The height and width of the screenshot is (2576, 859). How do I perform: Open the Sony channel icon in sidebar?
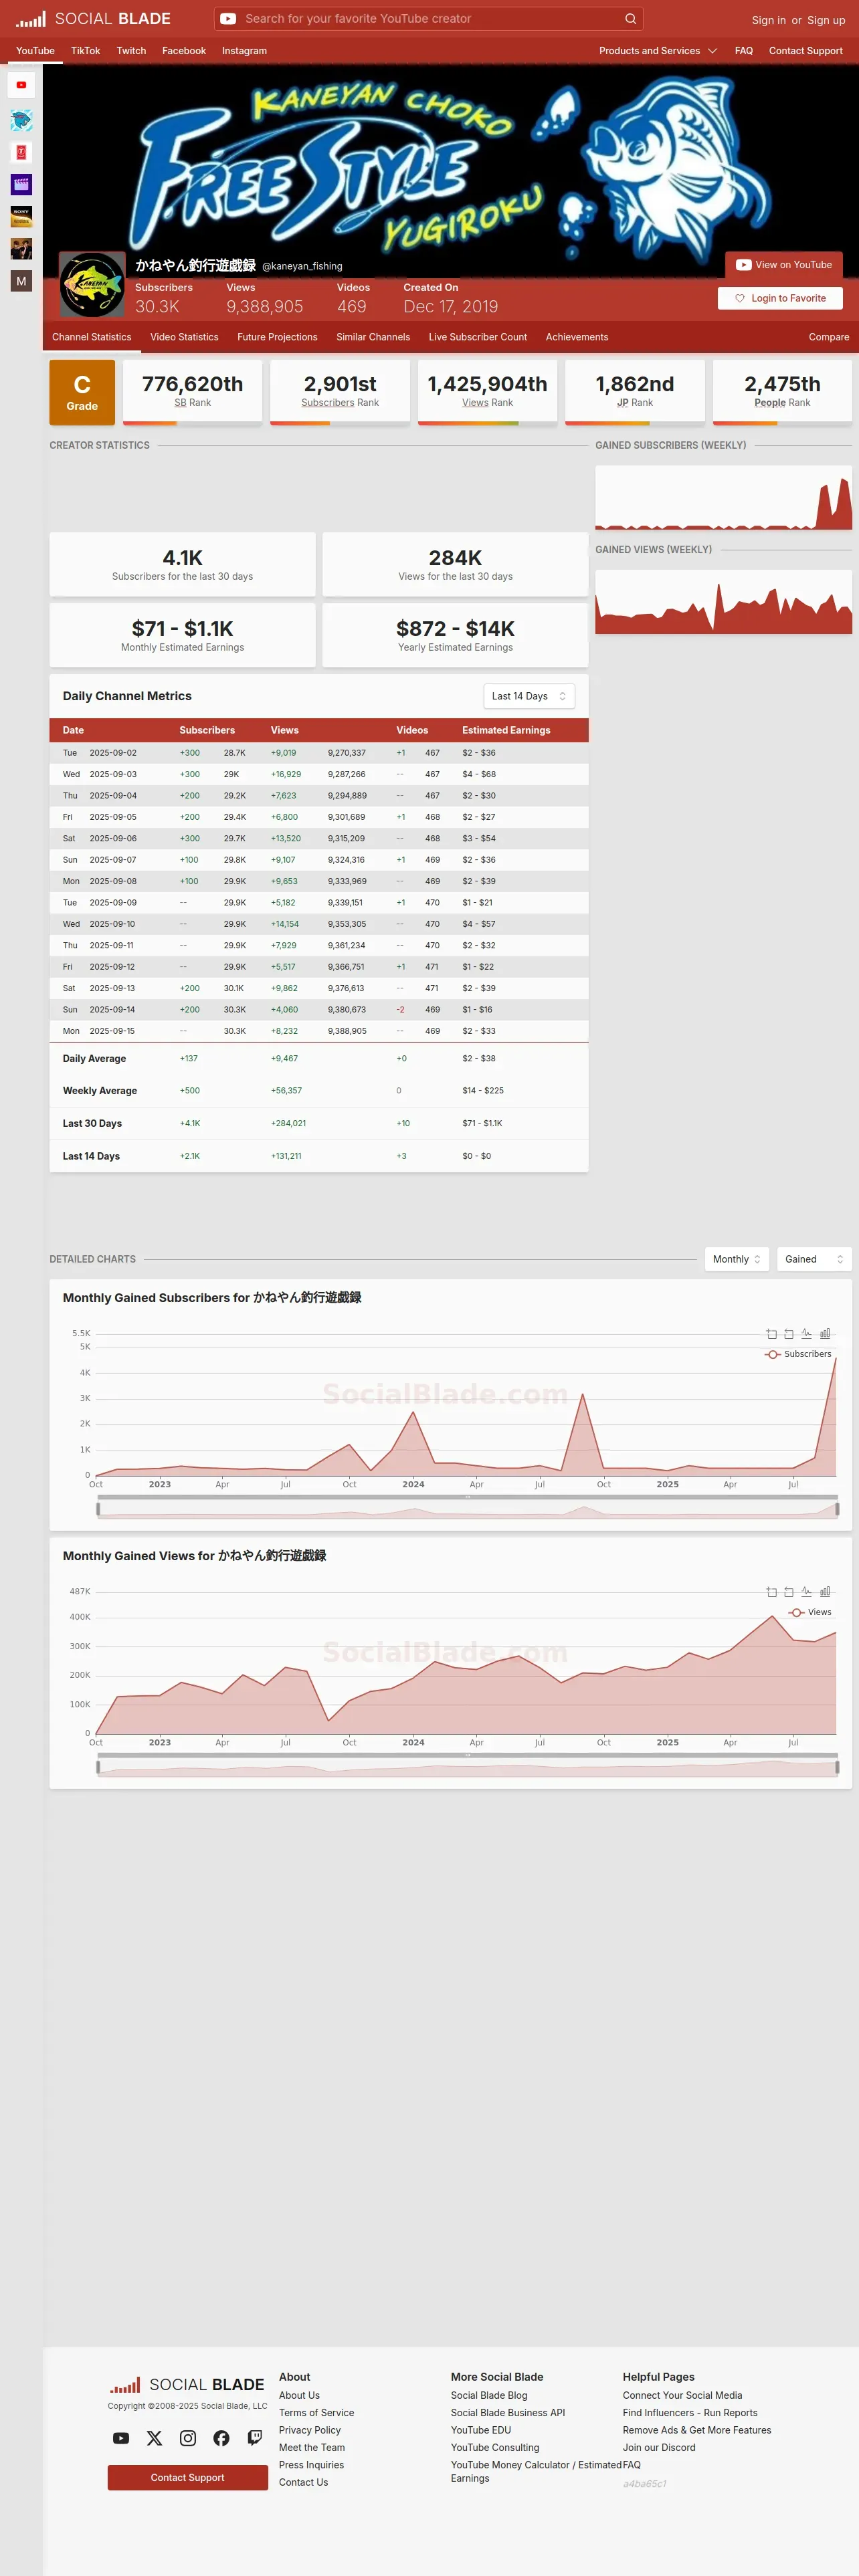(21, 216)
